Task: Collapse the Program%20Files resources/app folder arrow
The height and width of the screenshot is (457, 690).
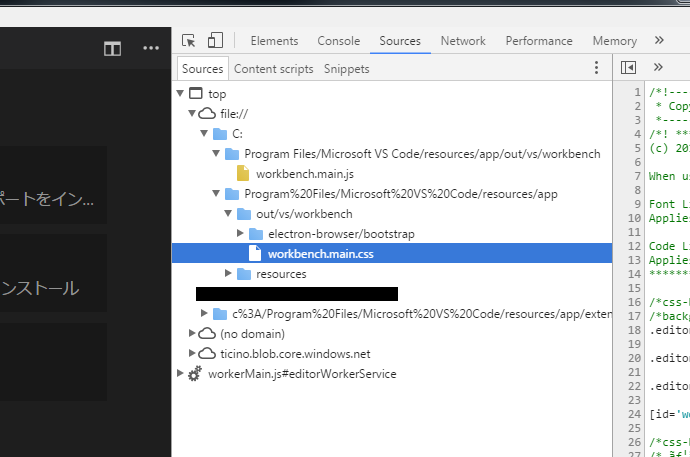Action: pos(216,194)
